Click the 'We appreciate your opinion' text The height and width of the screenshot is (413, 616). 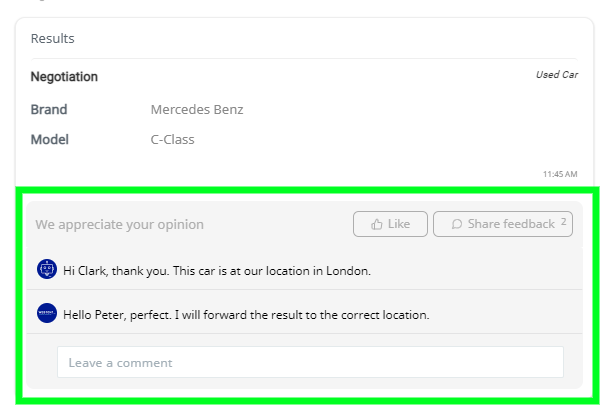(119, 224)
